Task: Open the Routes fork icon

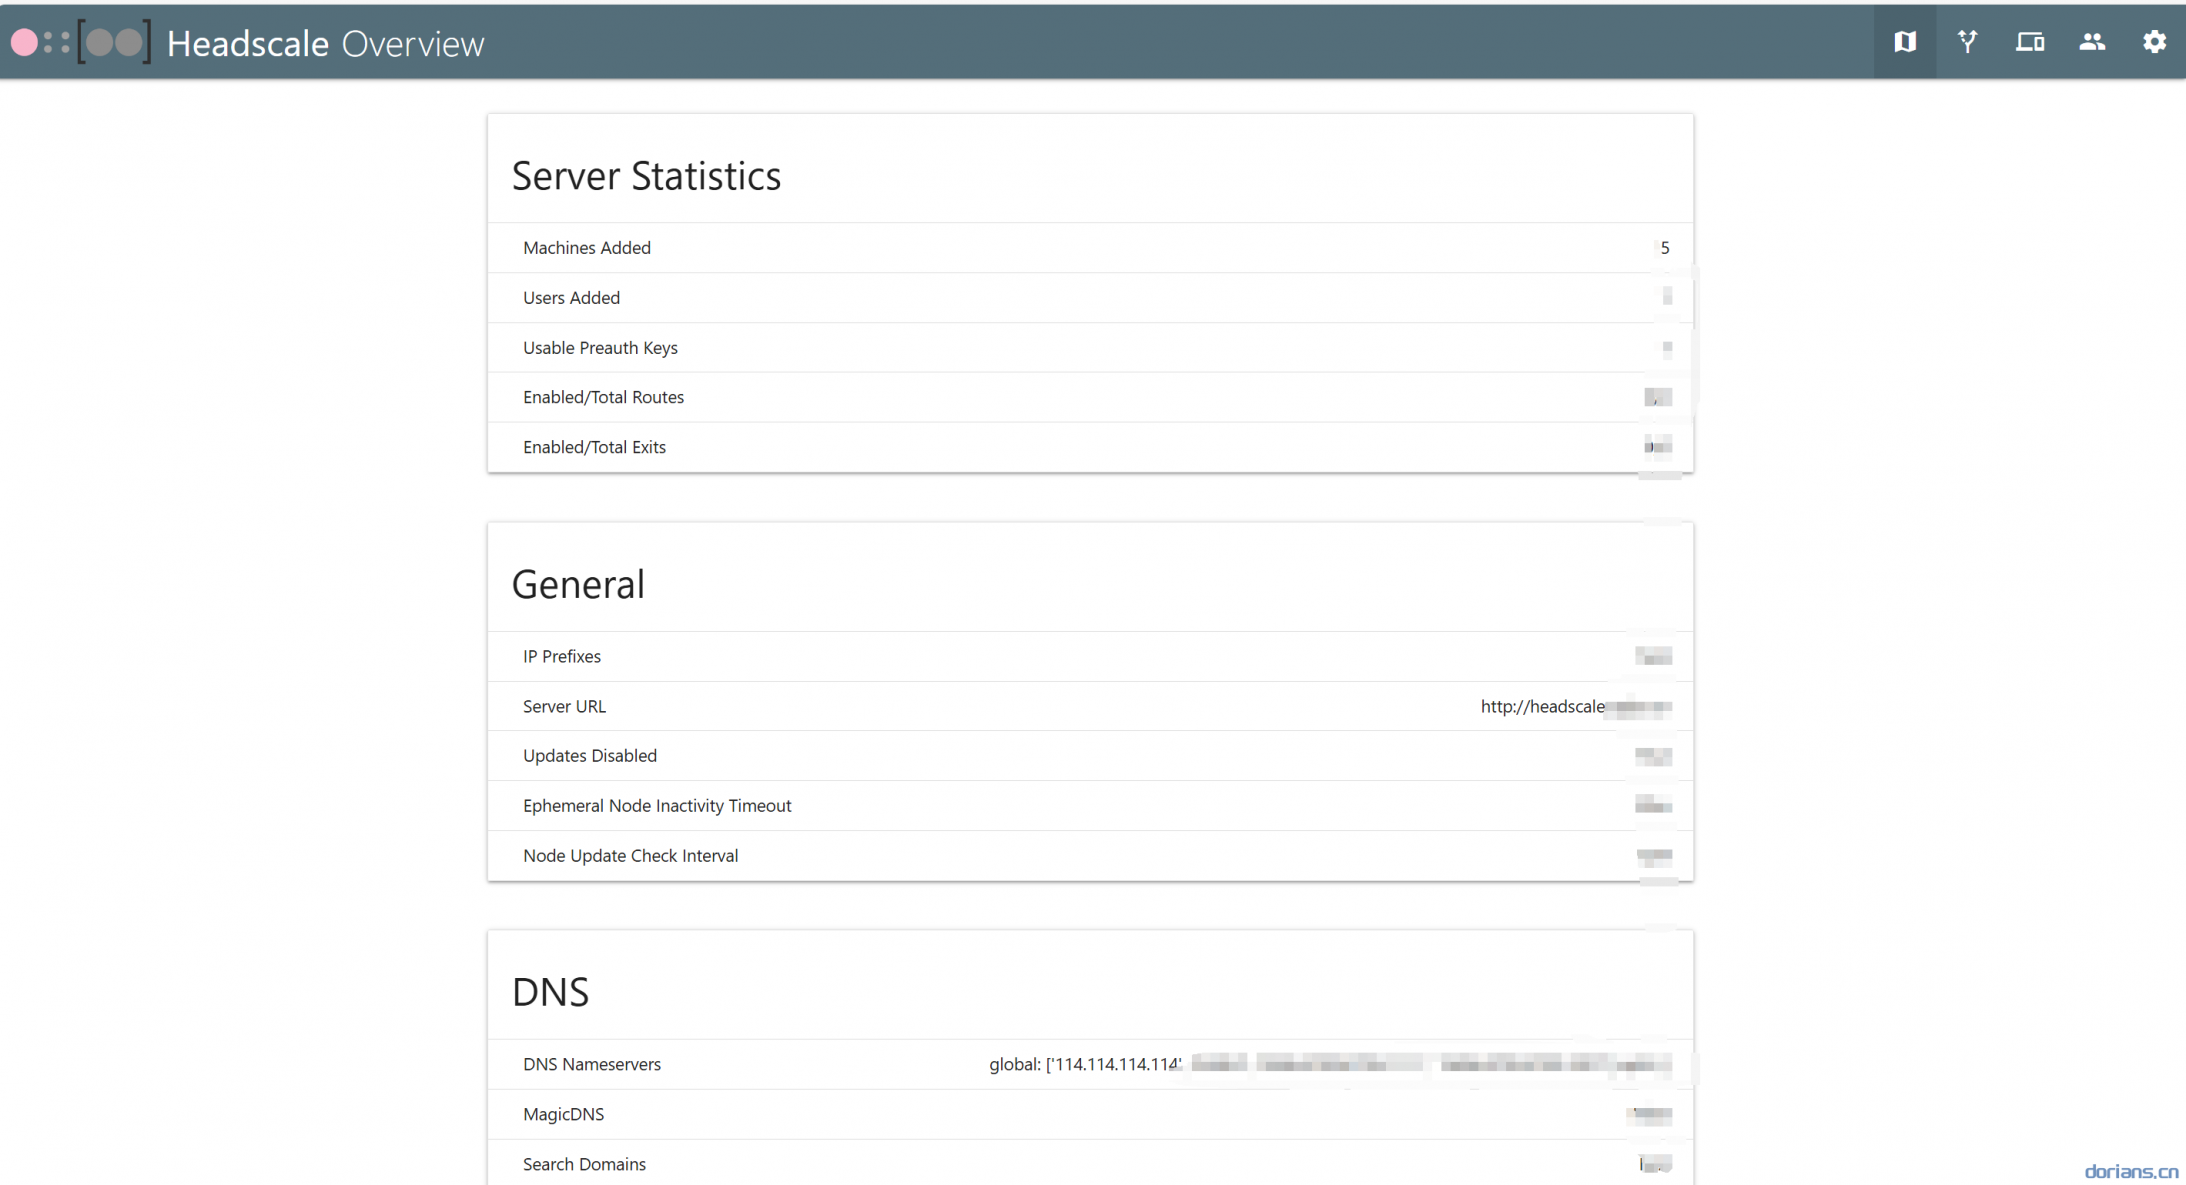Action: [x=1967, y=42]
